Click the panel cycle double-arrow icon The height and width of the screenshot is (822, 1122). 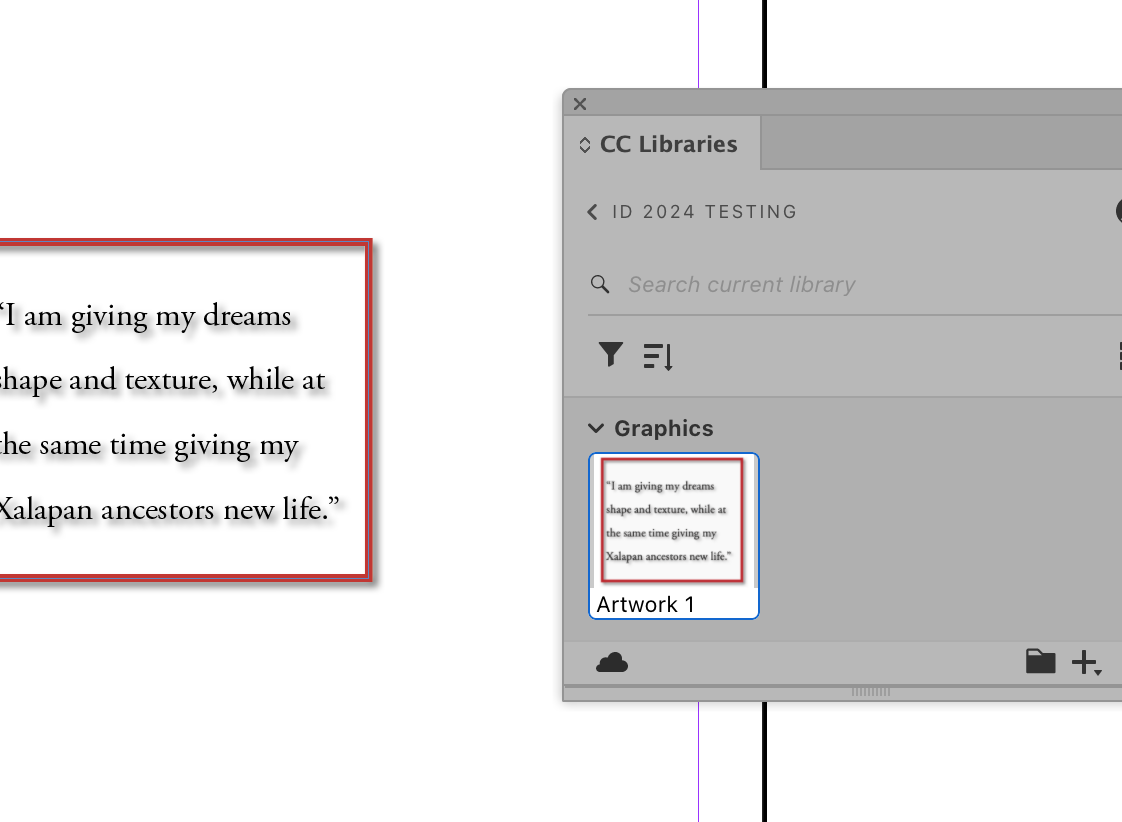click(x=583, y=143)
